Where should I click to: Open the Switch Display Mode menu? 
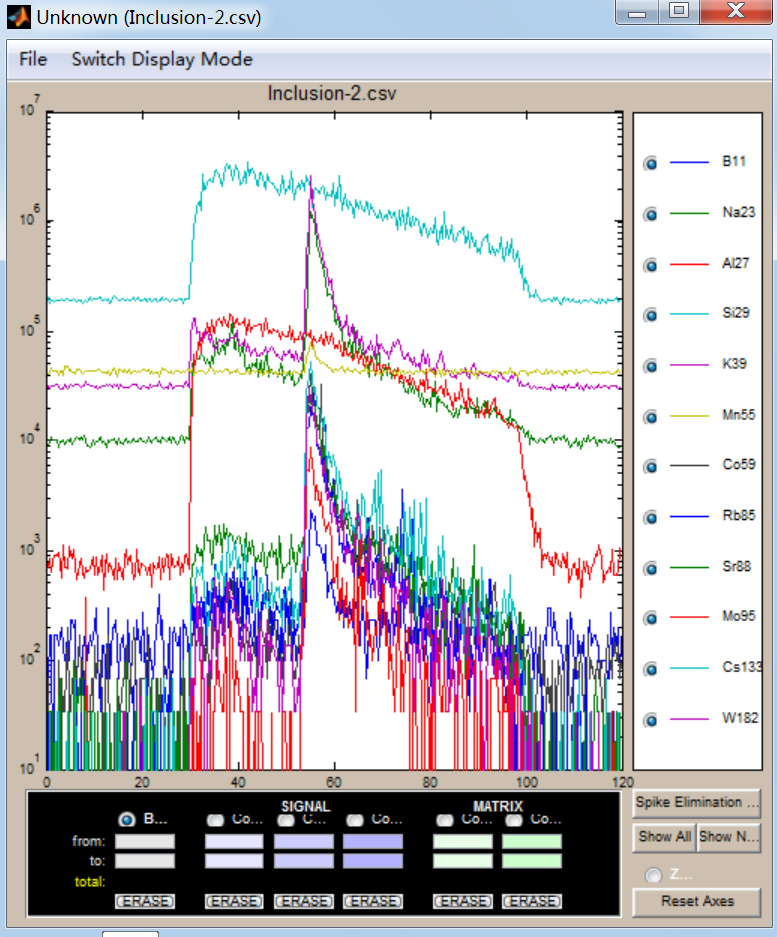162,59
